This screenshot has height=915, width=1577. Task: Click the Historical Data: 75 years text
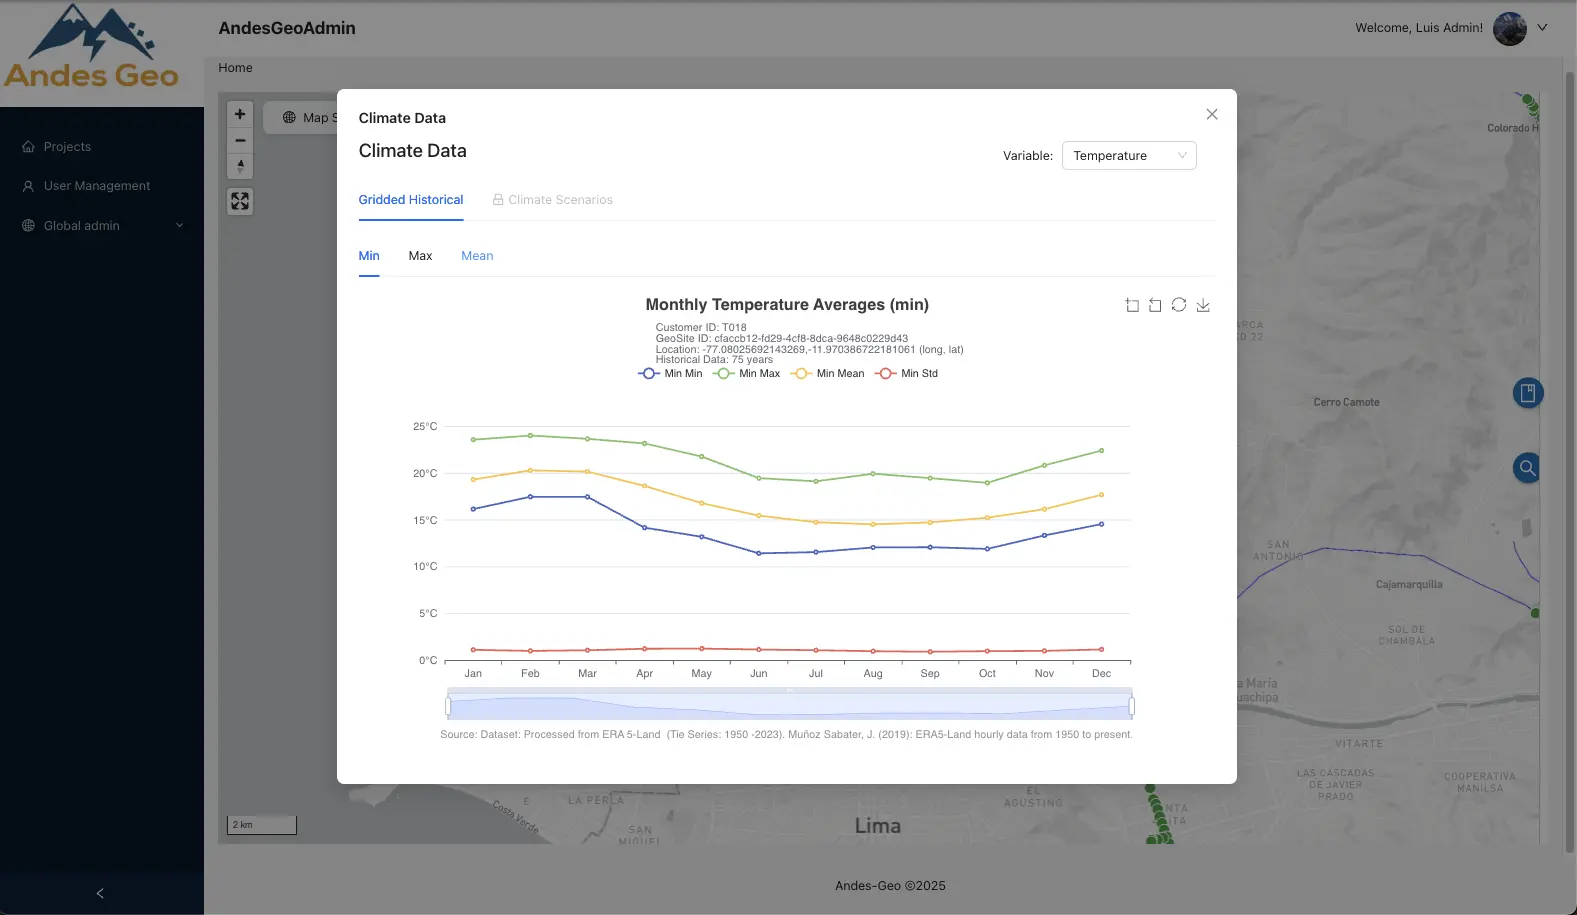(x=714, y=360)
